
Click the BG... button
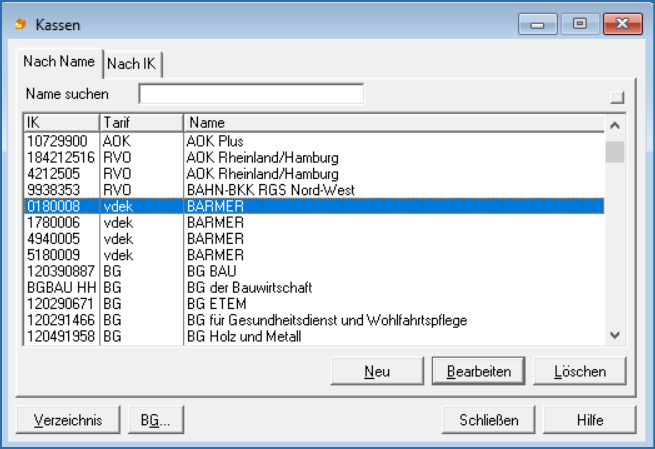156,420
